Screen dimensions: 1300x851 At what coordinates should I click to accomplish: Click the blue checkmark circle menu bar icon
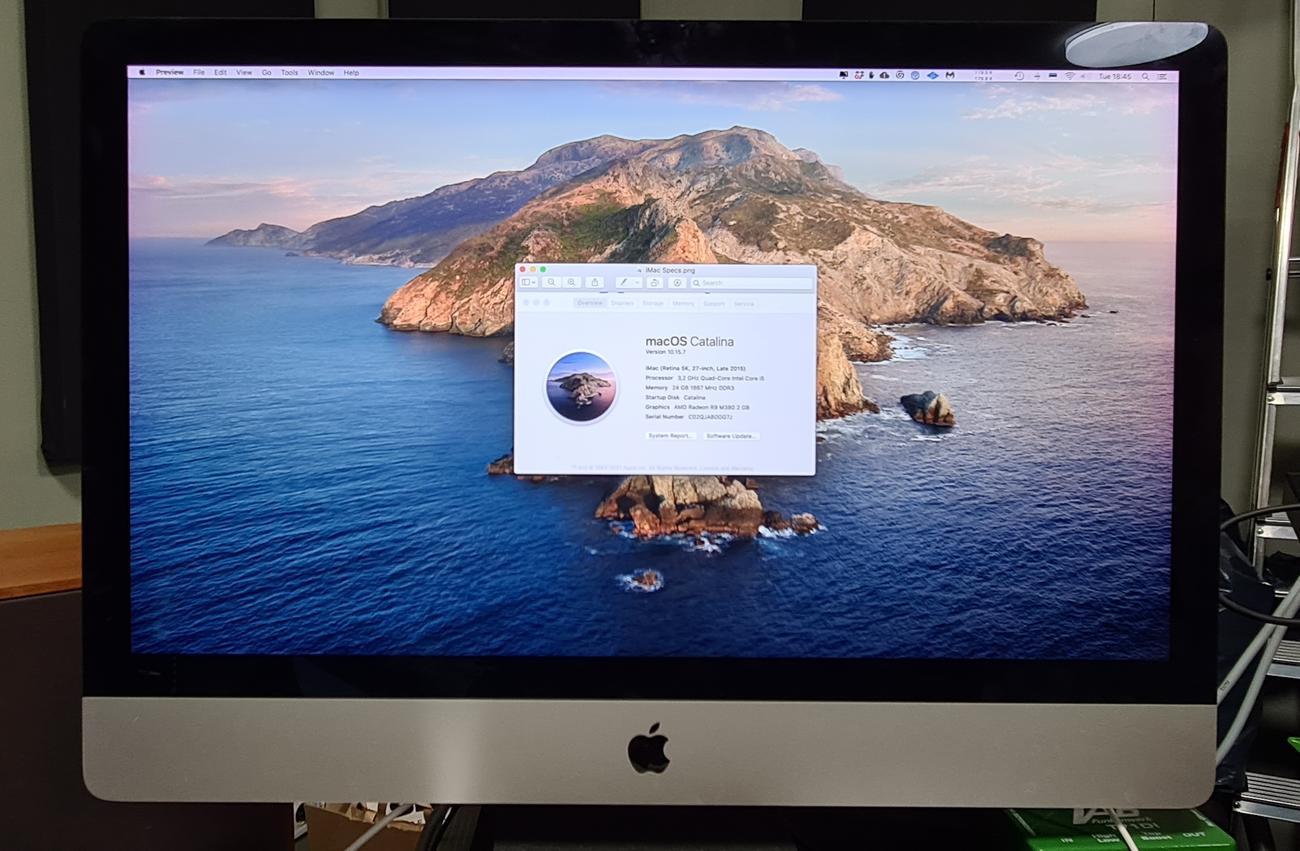[x=916, y=75]
